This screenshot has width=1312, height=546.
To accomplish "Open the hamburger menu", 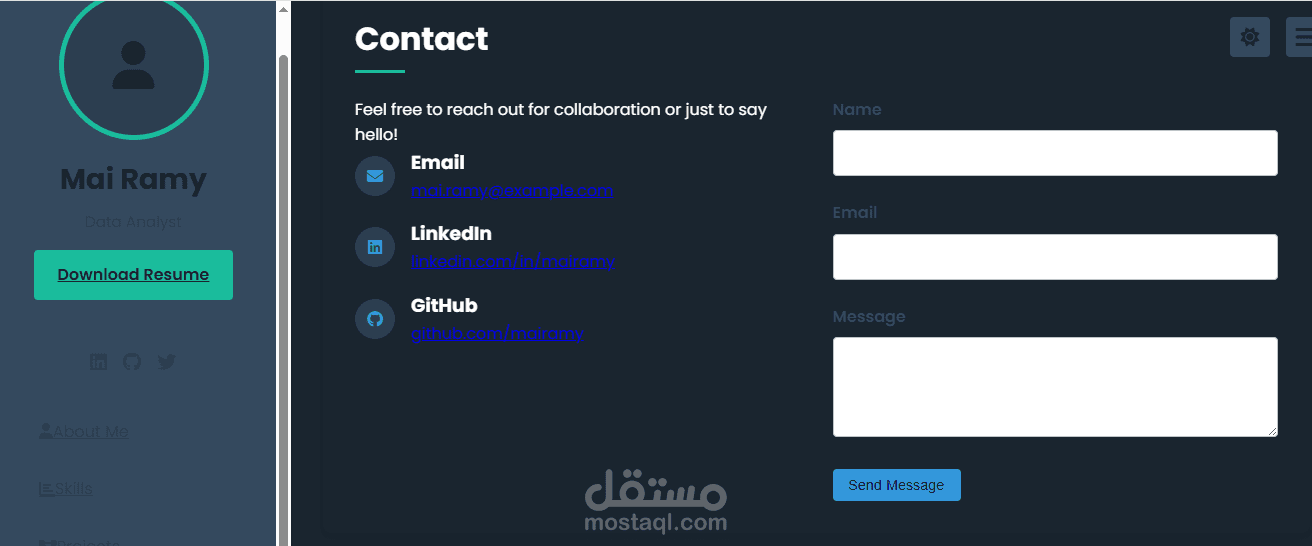I will 1301,37.
